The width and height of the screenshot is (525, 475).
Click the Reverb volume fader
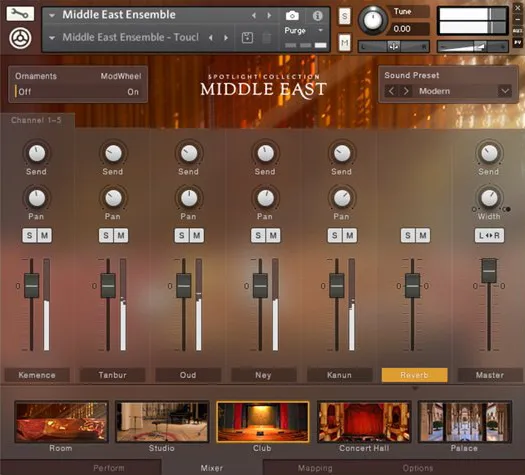pyautogui.click(x=412, y=286)
